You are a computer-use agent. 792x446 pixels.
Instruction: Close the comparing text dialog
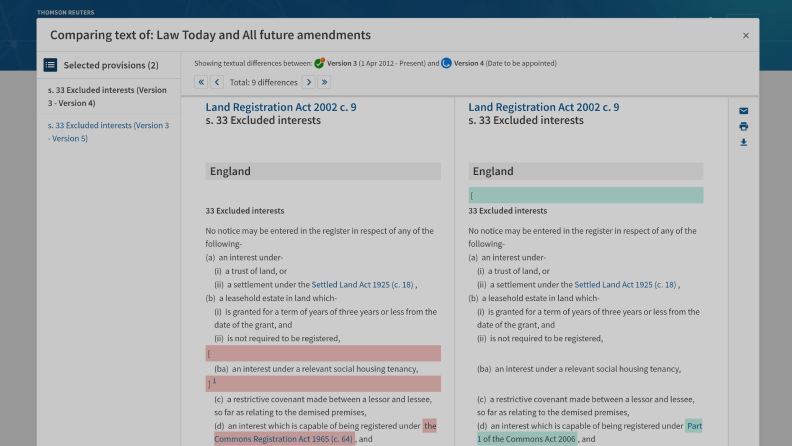tap(745, 36)
